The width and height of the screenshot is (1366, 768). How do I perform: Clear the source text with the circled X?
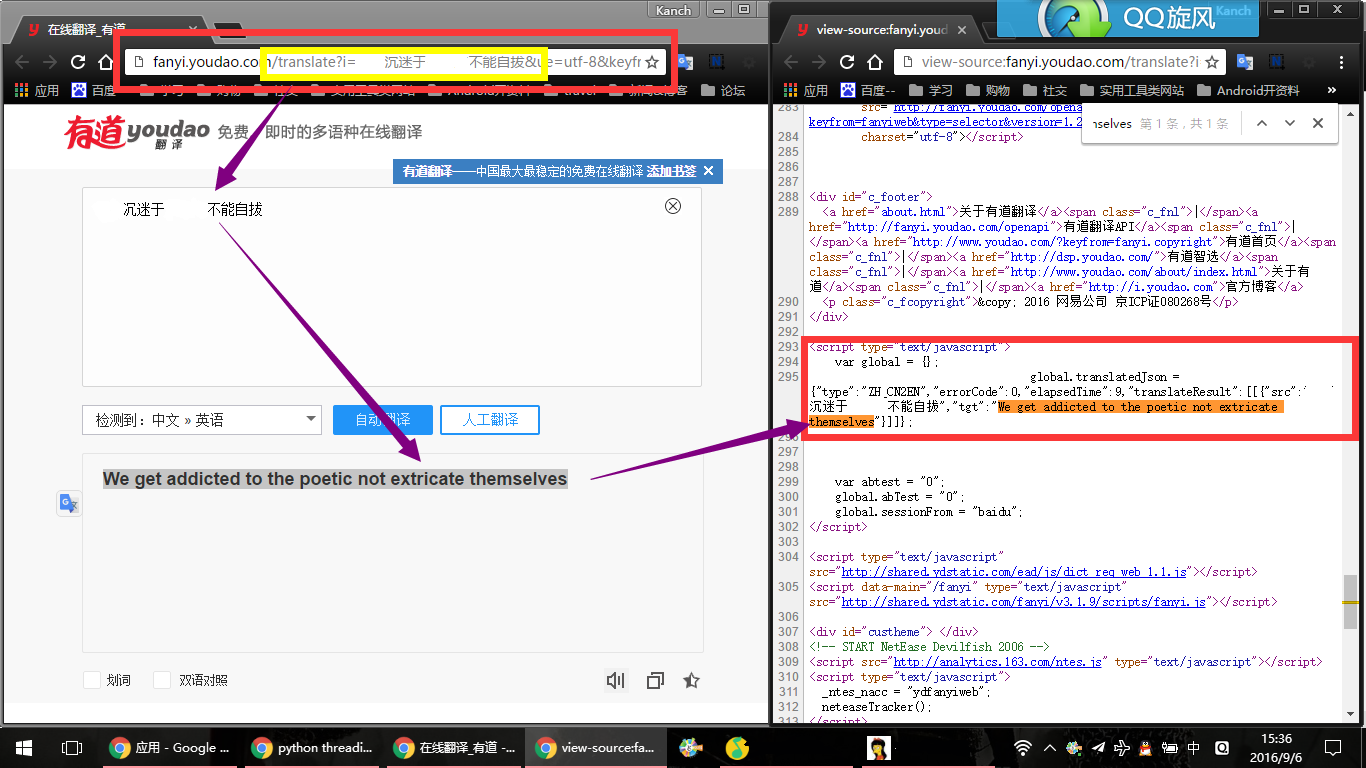673,206
